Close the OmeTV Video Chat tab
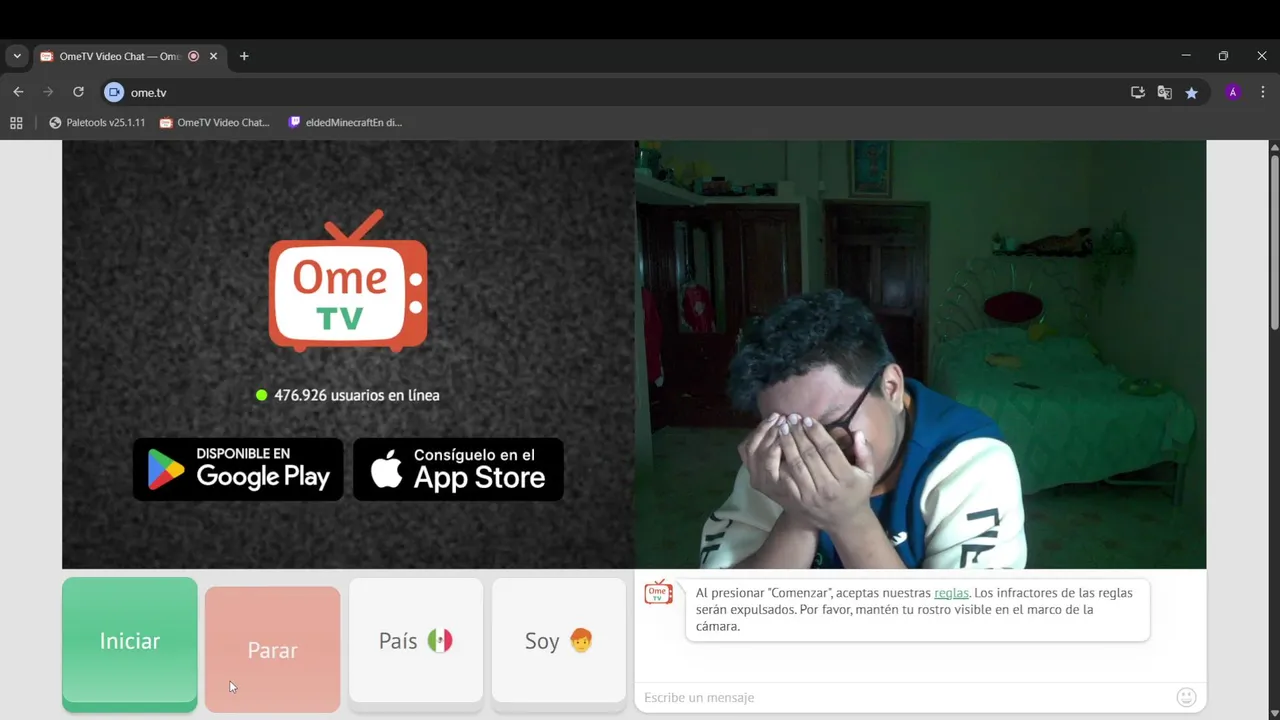This screenshot has width=1280, height=720. pos(213,56)
